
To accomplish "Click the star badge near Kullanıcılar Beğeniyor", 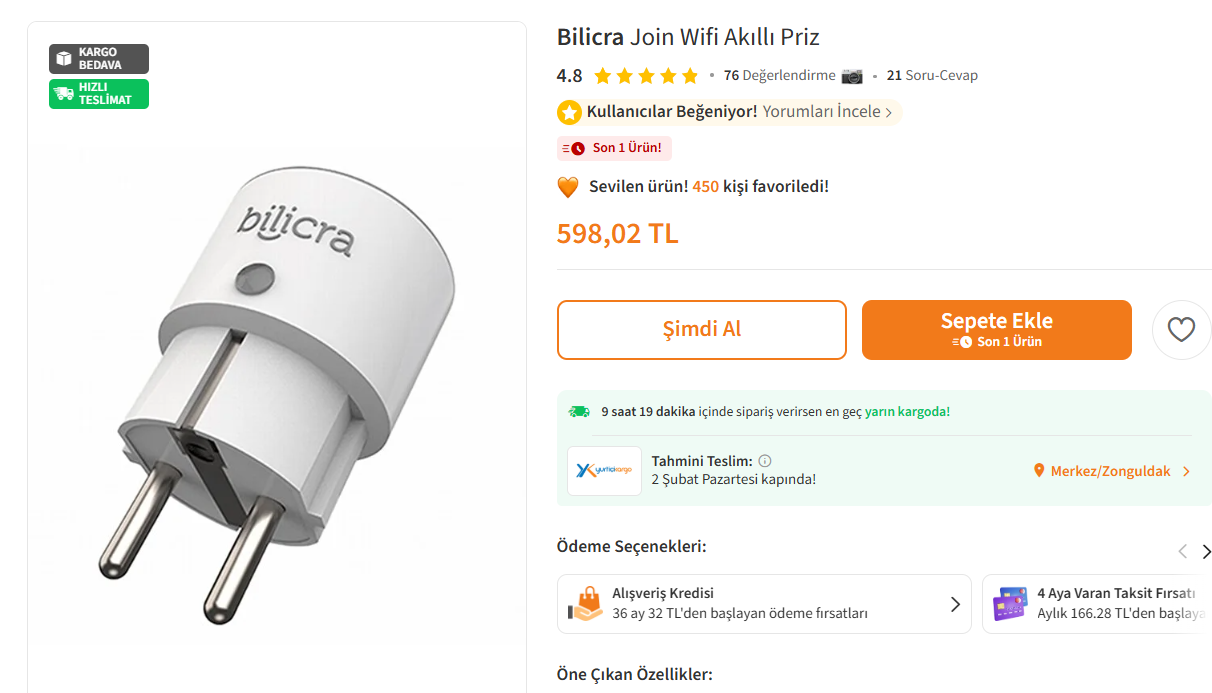I will 569,112.
